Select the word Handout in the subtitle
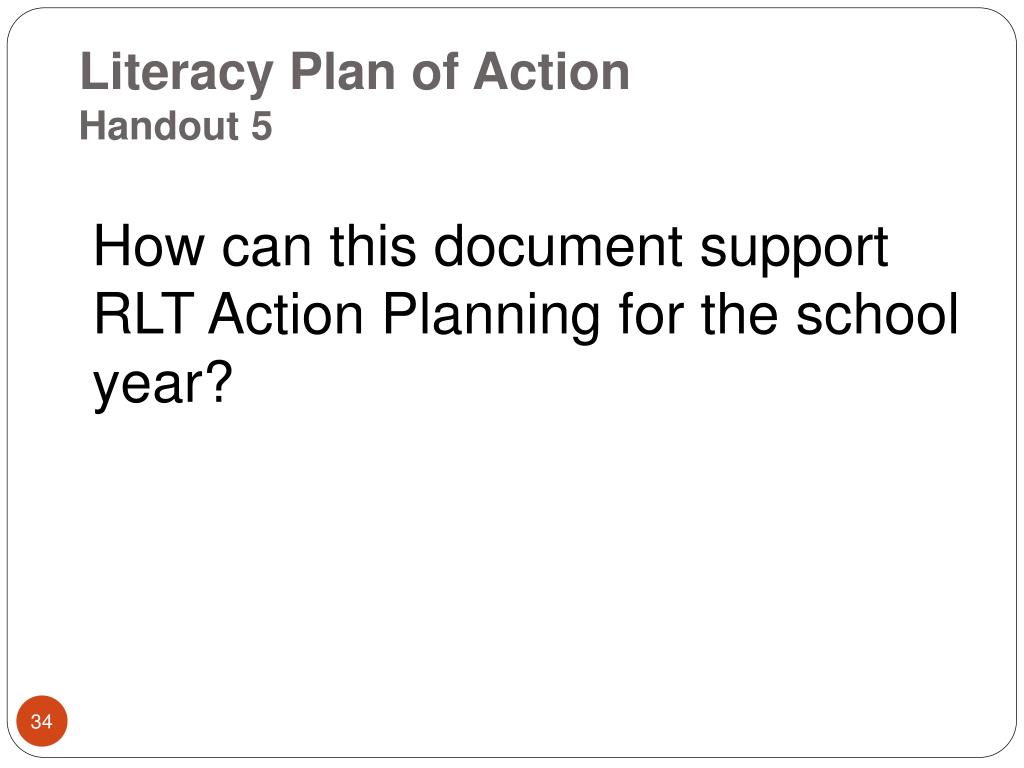This screenshot has width=1024, height=768. [159, 125]
